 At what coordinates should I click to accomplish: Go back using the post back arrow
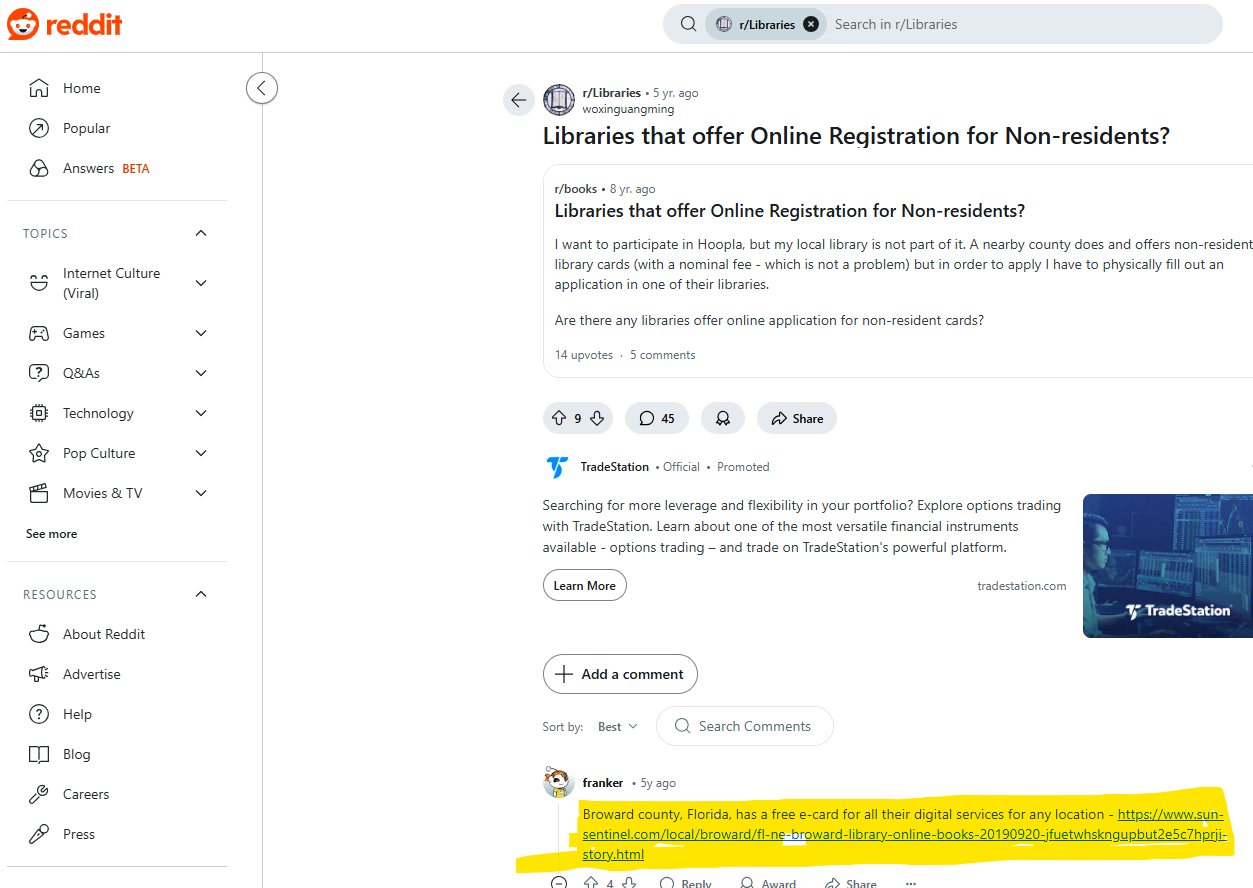(518, 99)
